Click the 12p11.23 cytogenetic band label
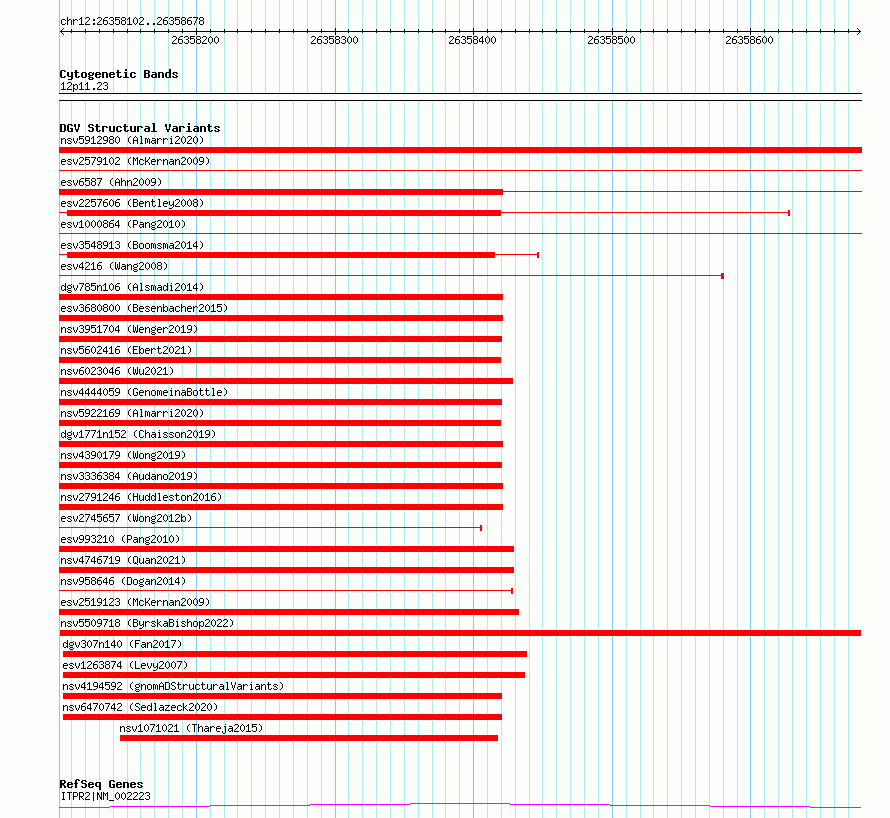890x818 pixels. point(84,86)
